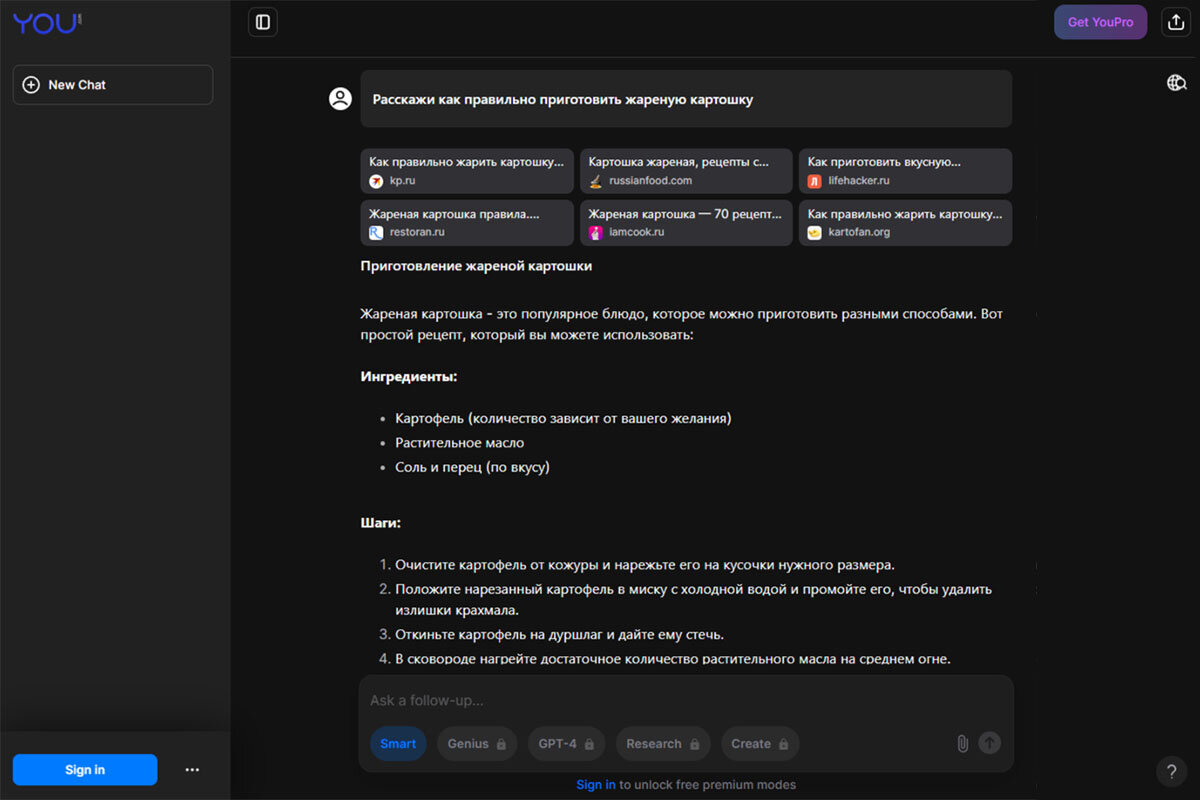This screenshot has height=800, width=1200.
Task: Click step 1 'Очистите картофель от кожуры'
Action: 644,565
